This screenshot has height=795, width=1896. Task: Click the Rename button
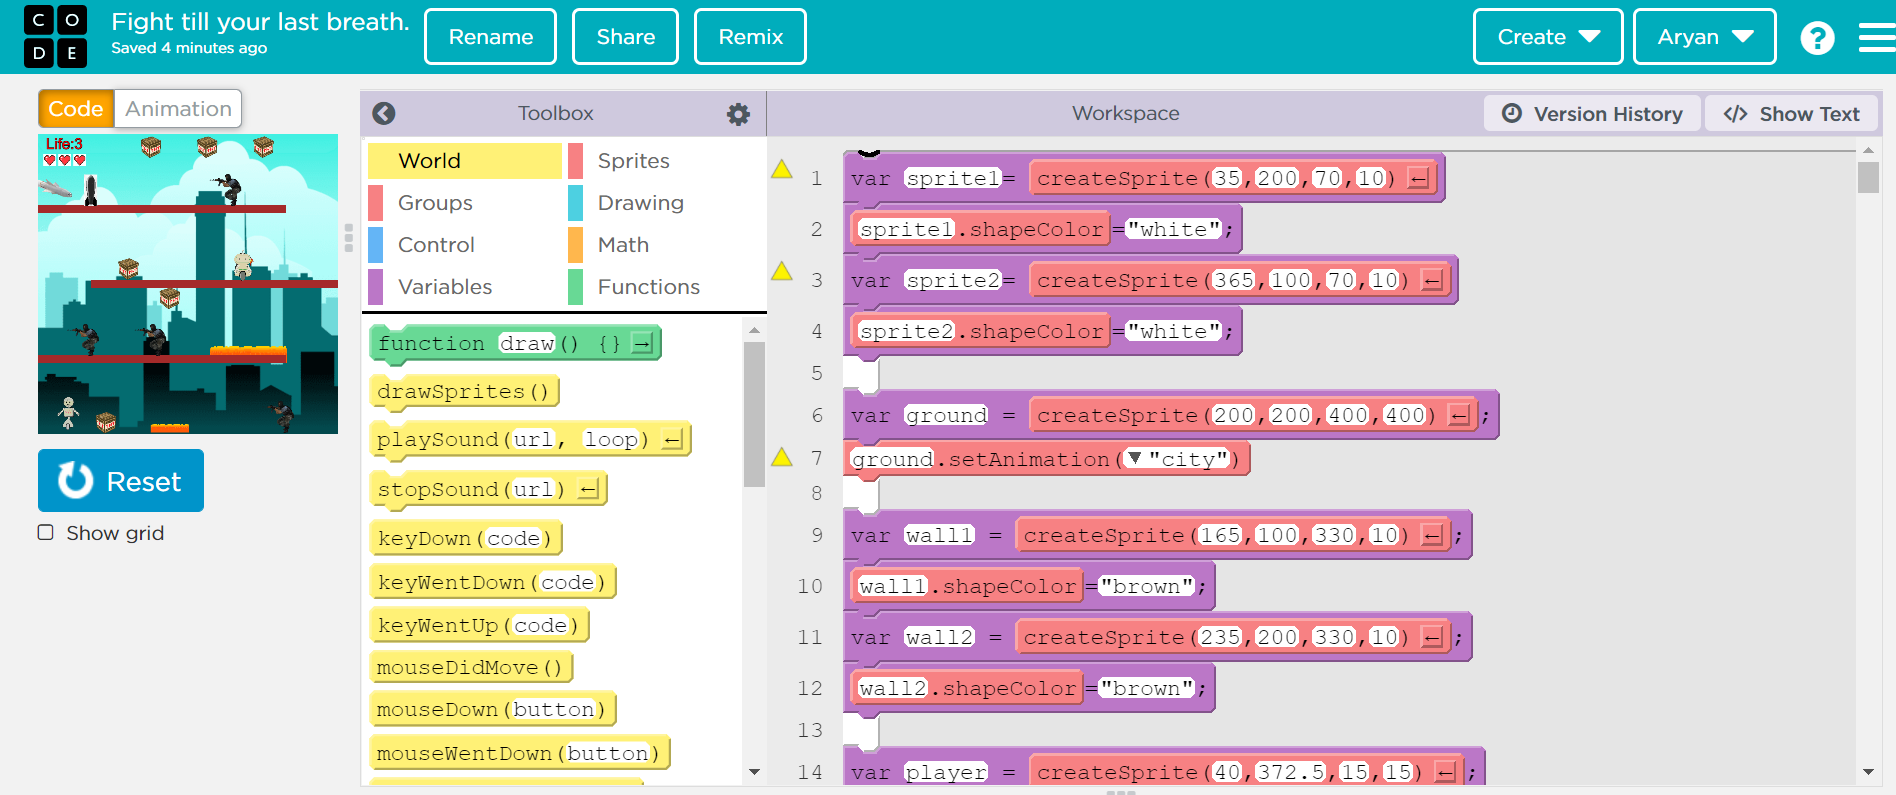491,37
